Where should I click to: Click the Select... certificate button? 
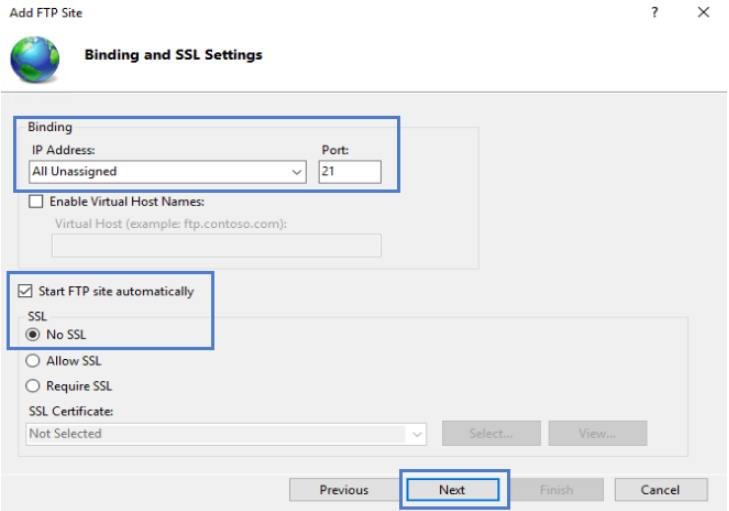[491, 433]
